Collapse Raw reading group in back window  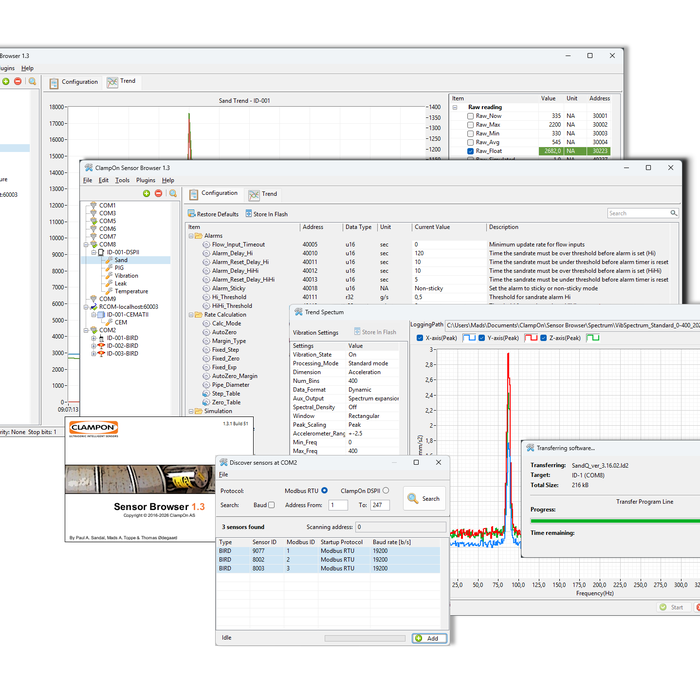[455, 107]
